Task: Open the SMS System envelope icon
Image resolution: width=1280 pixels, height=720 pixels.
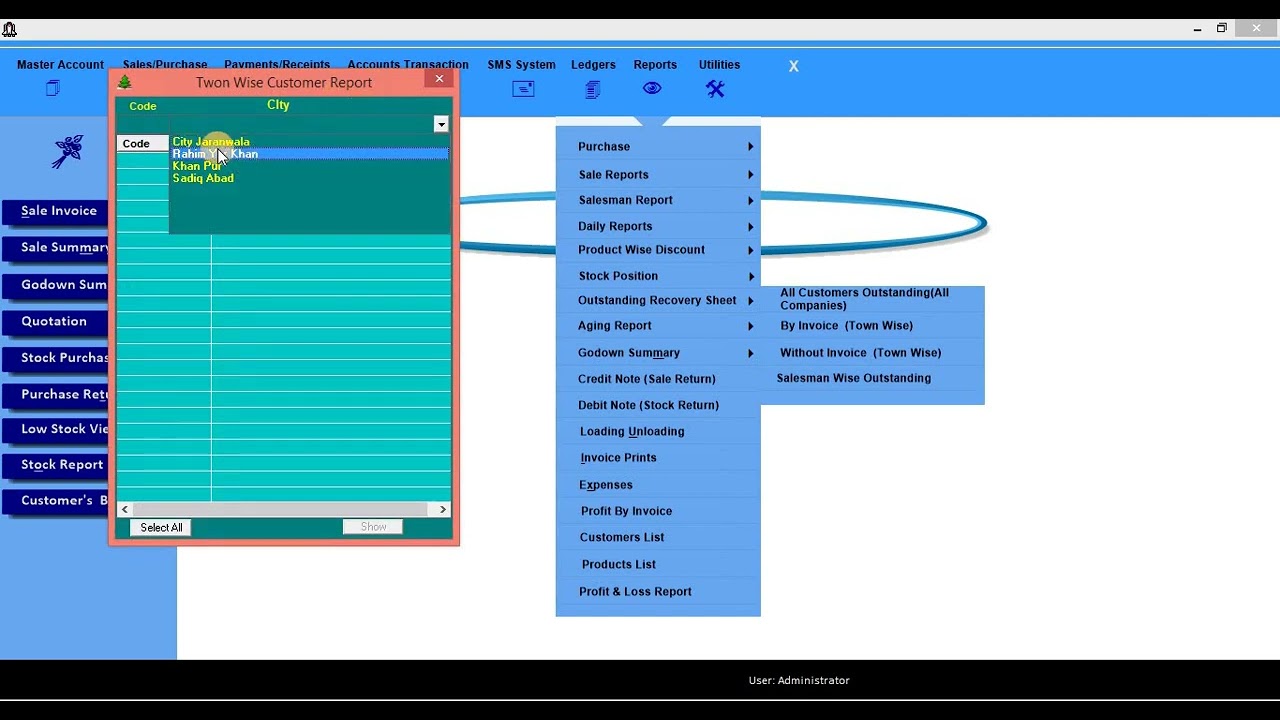Action: (x=523, y=89)
